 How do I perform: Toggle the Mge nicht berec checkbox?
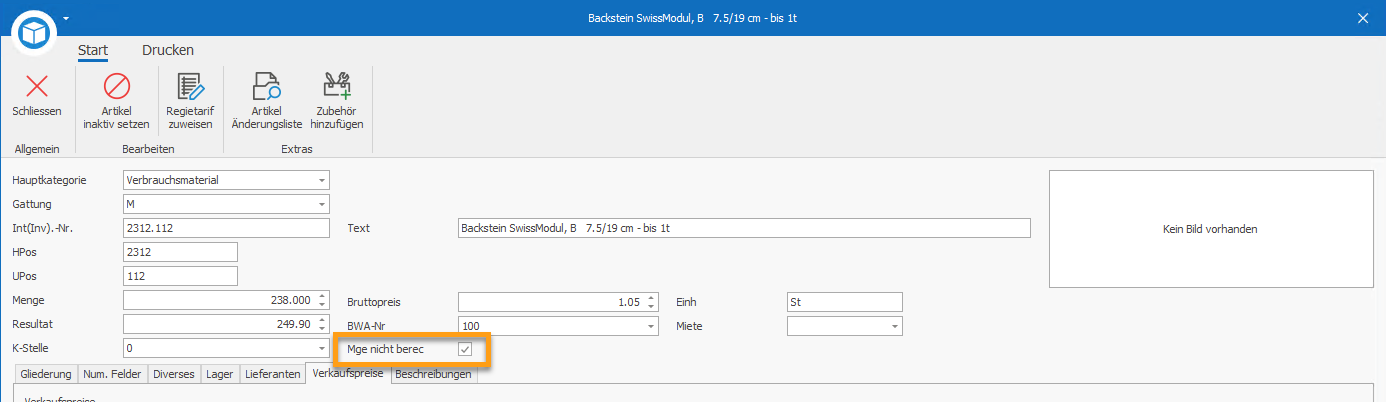(464, 349)
